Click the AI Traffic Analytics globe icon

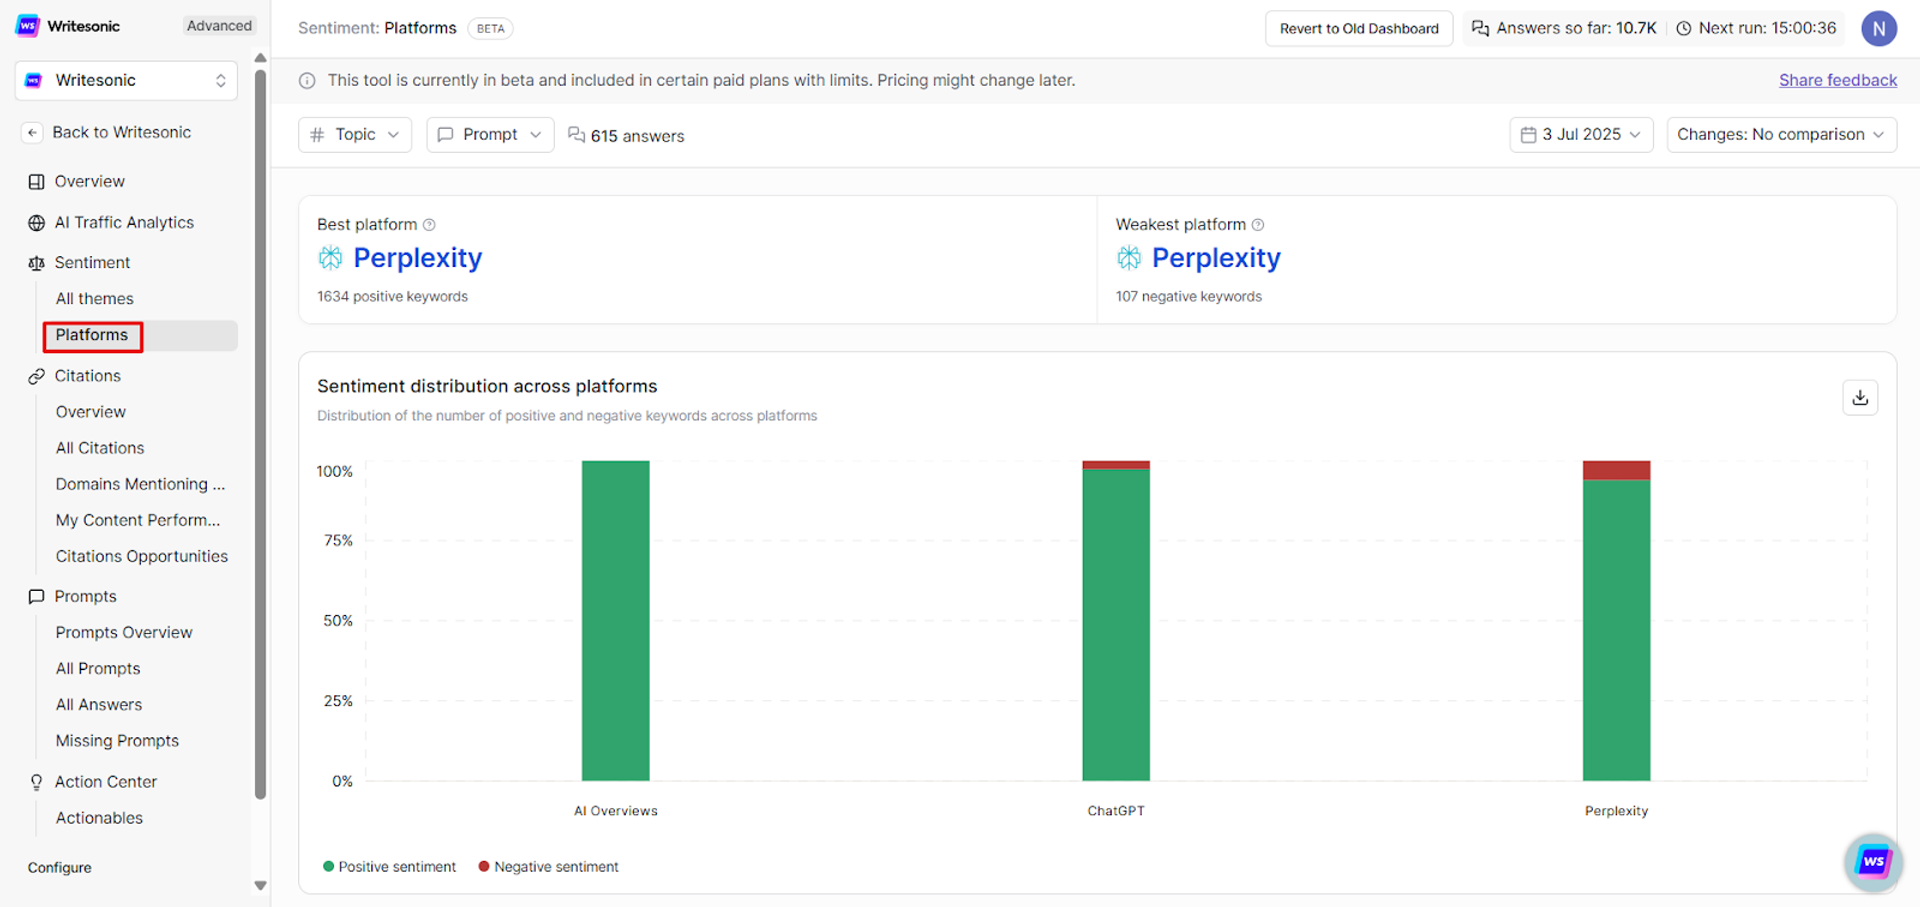click(37, 223)
